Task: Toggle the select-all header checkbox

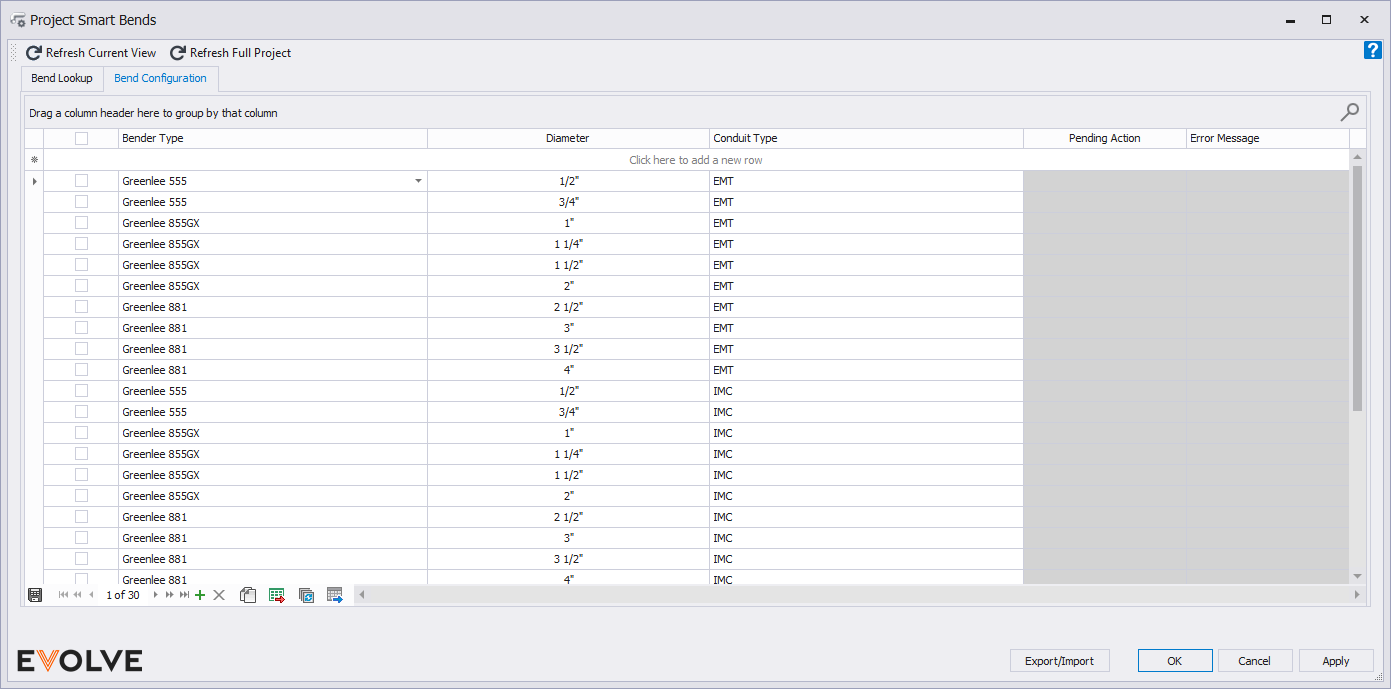Action: point(81,139)
